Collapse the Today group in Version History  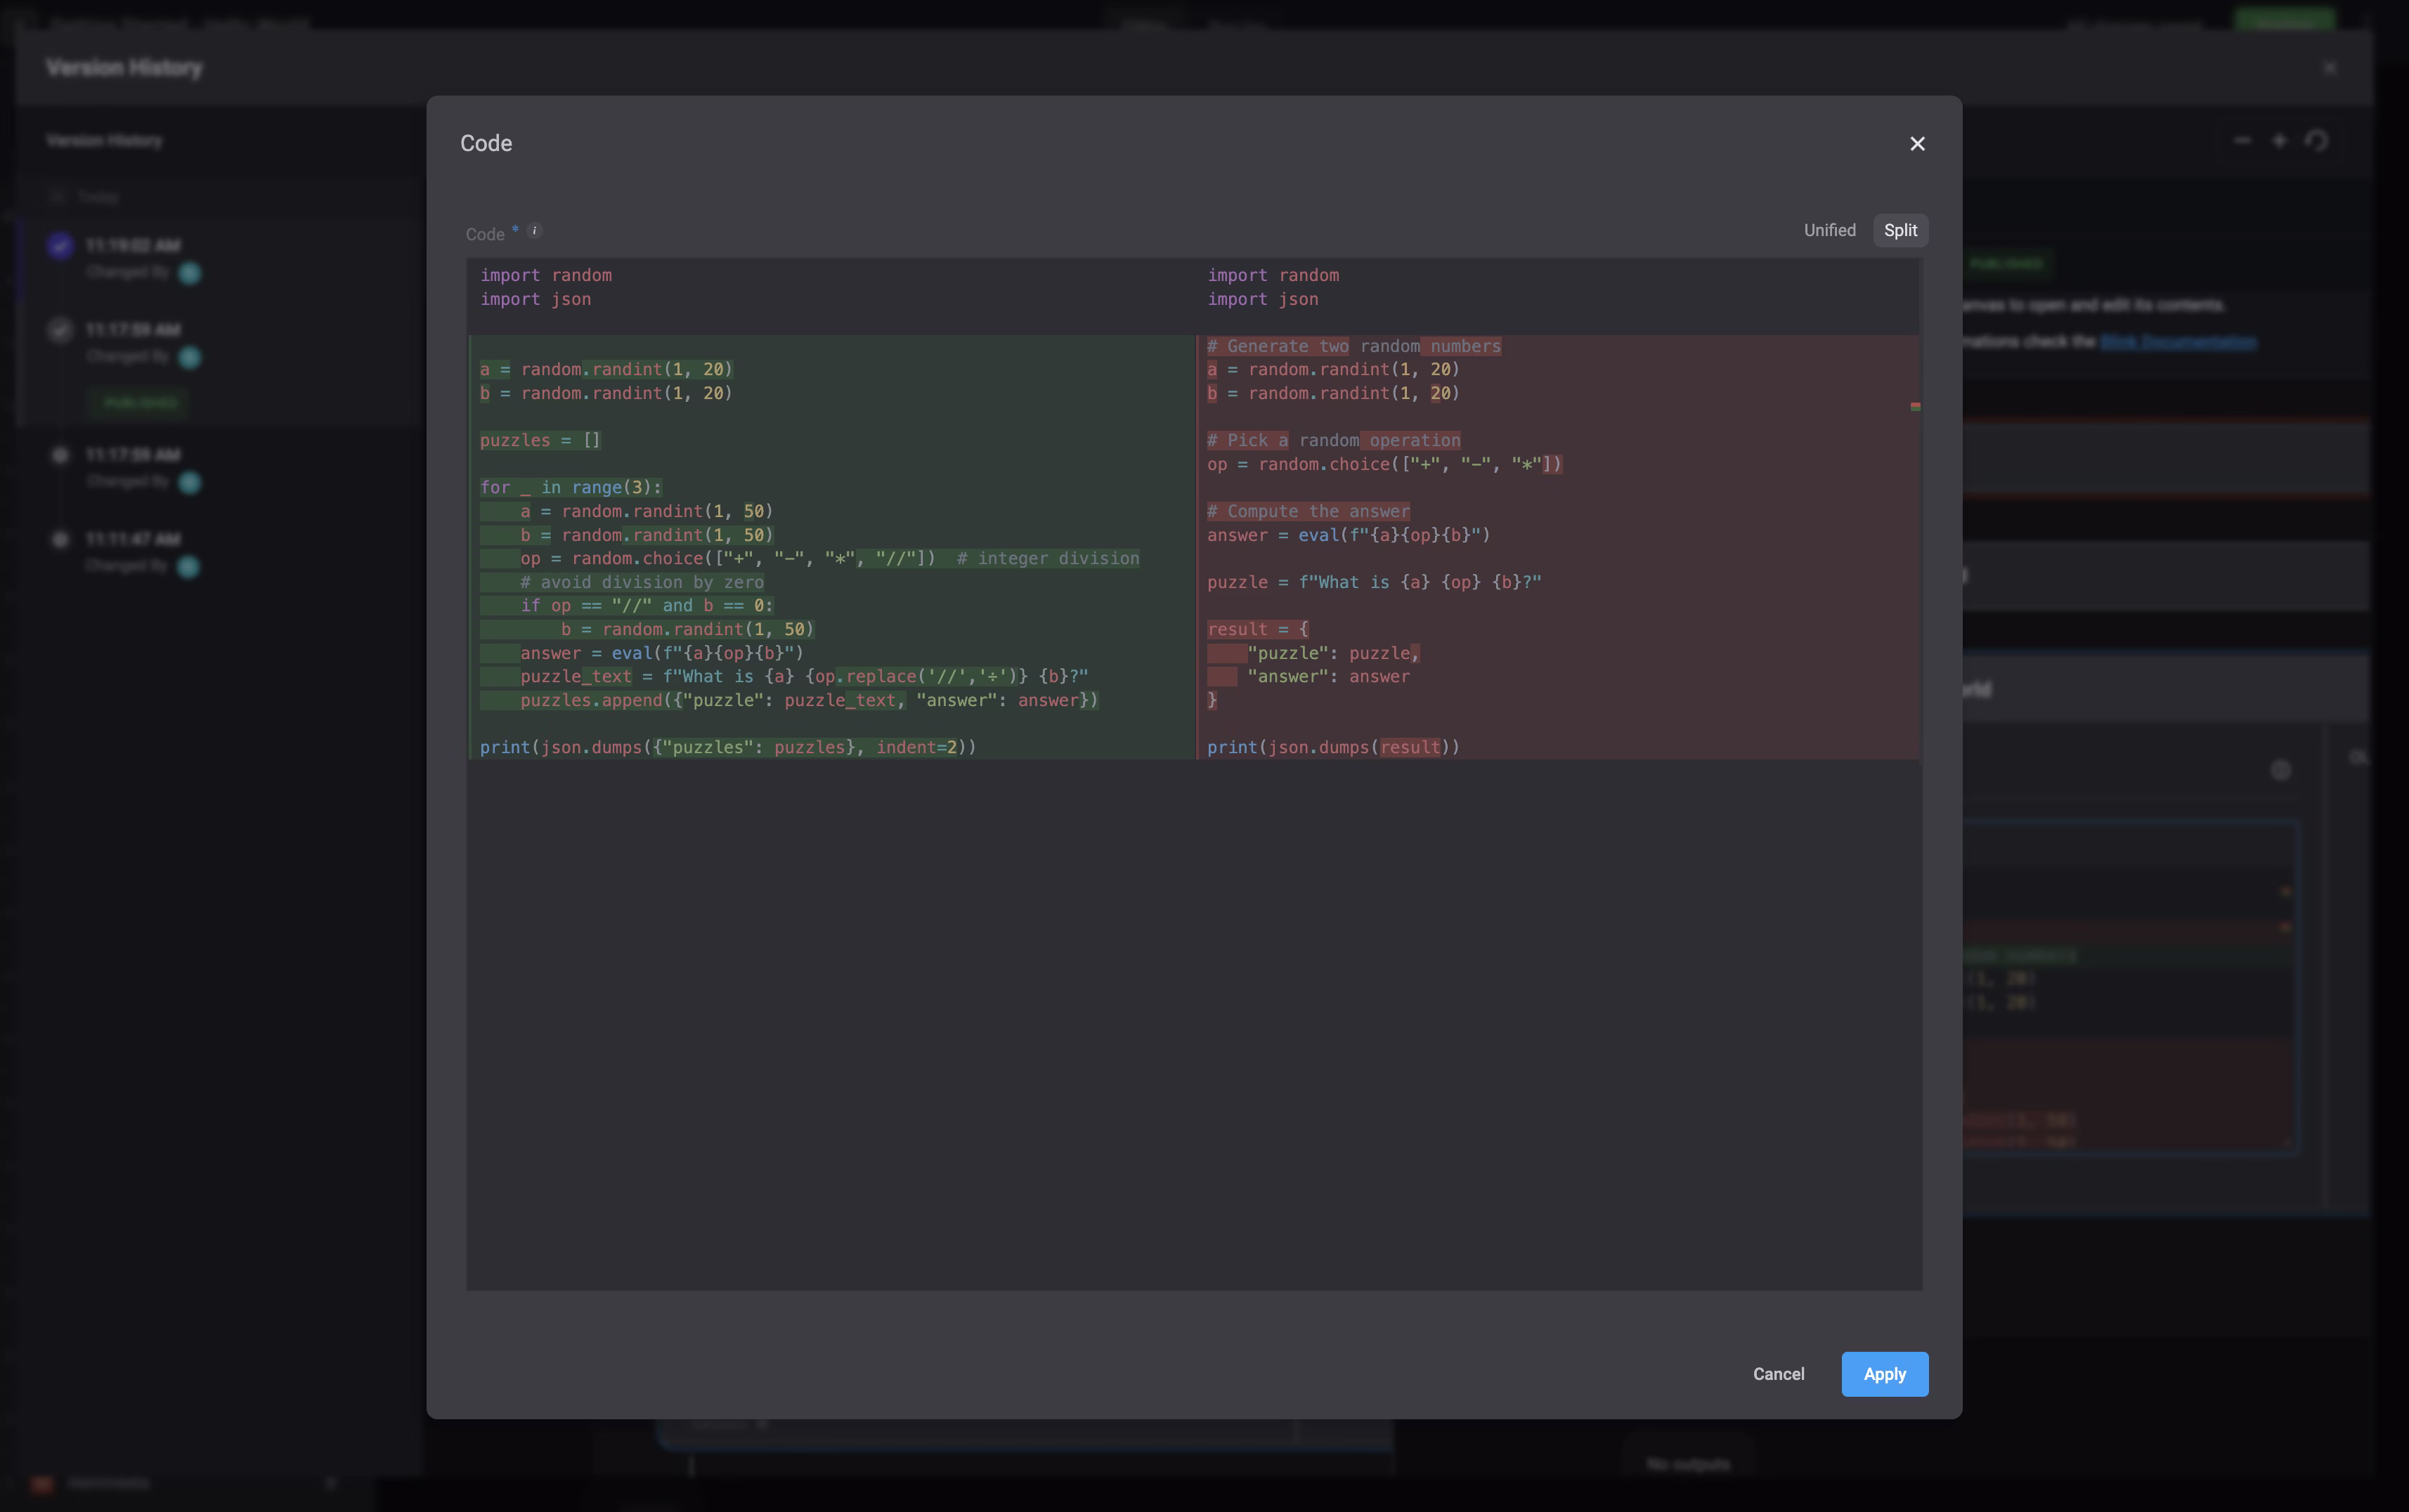pos(57,197)
